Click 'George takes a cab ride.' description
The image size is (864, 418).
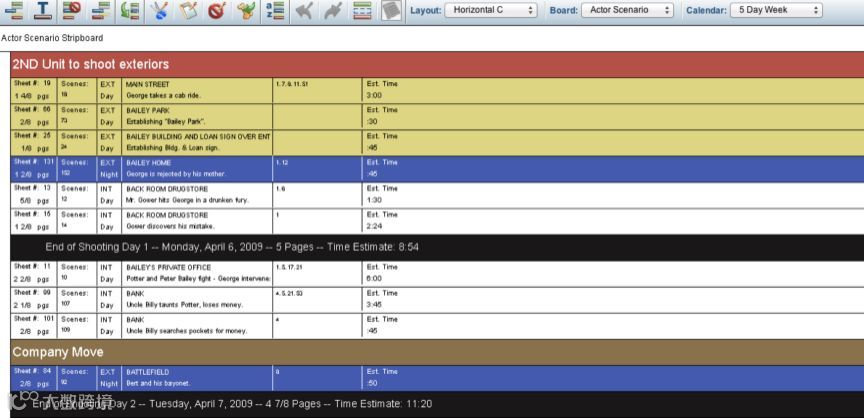coord(163,95)
